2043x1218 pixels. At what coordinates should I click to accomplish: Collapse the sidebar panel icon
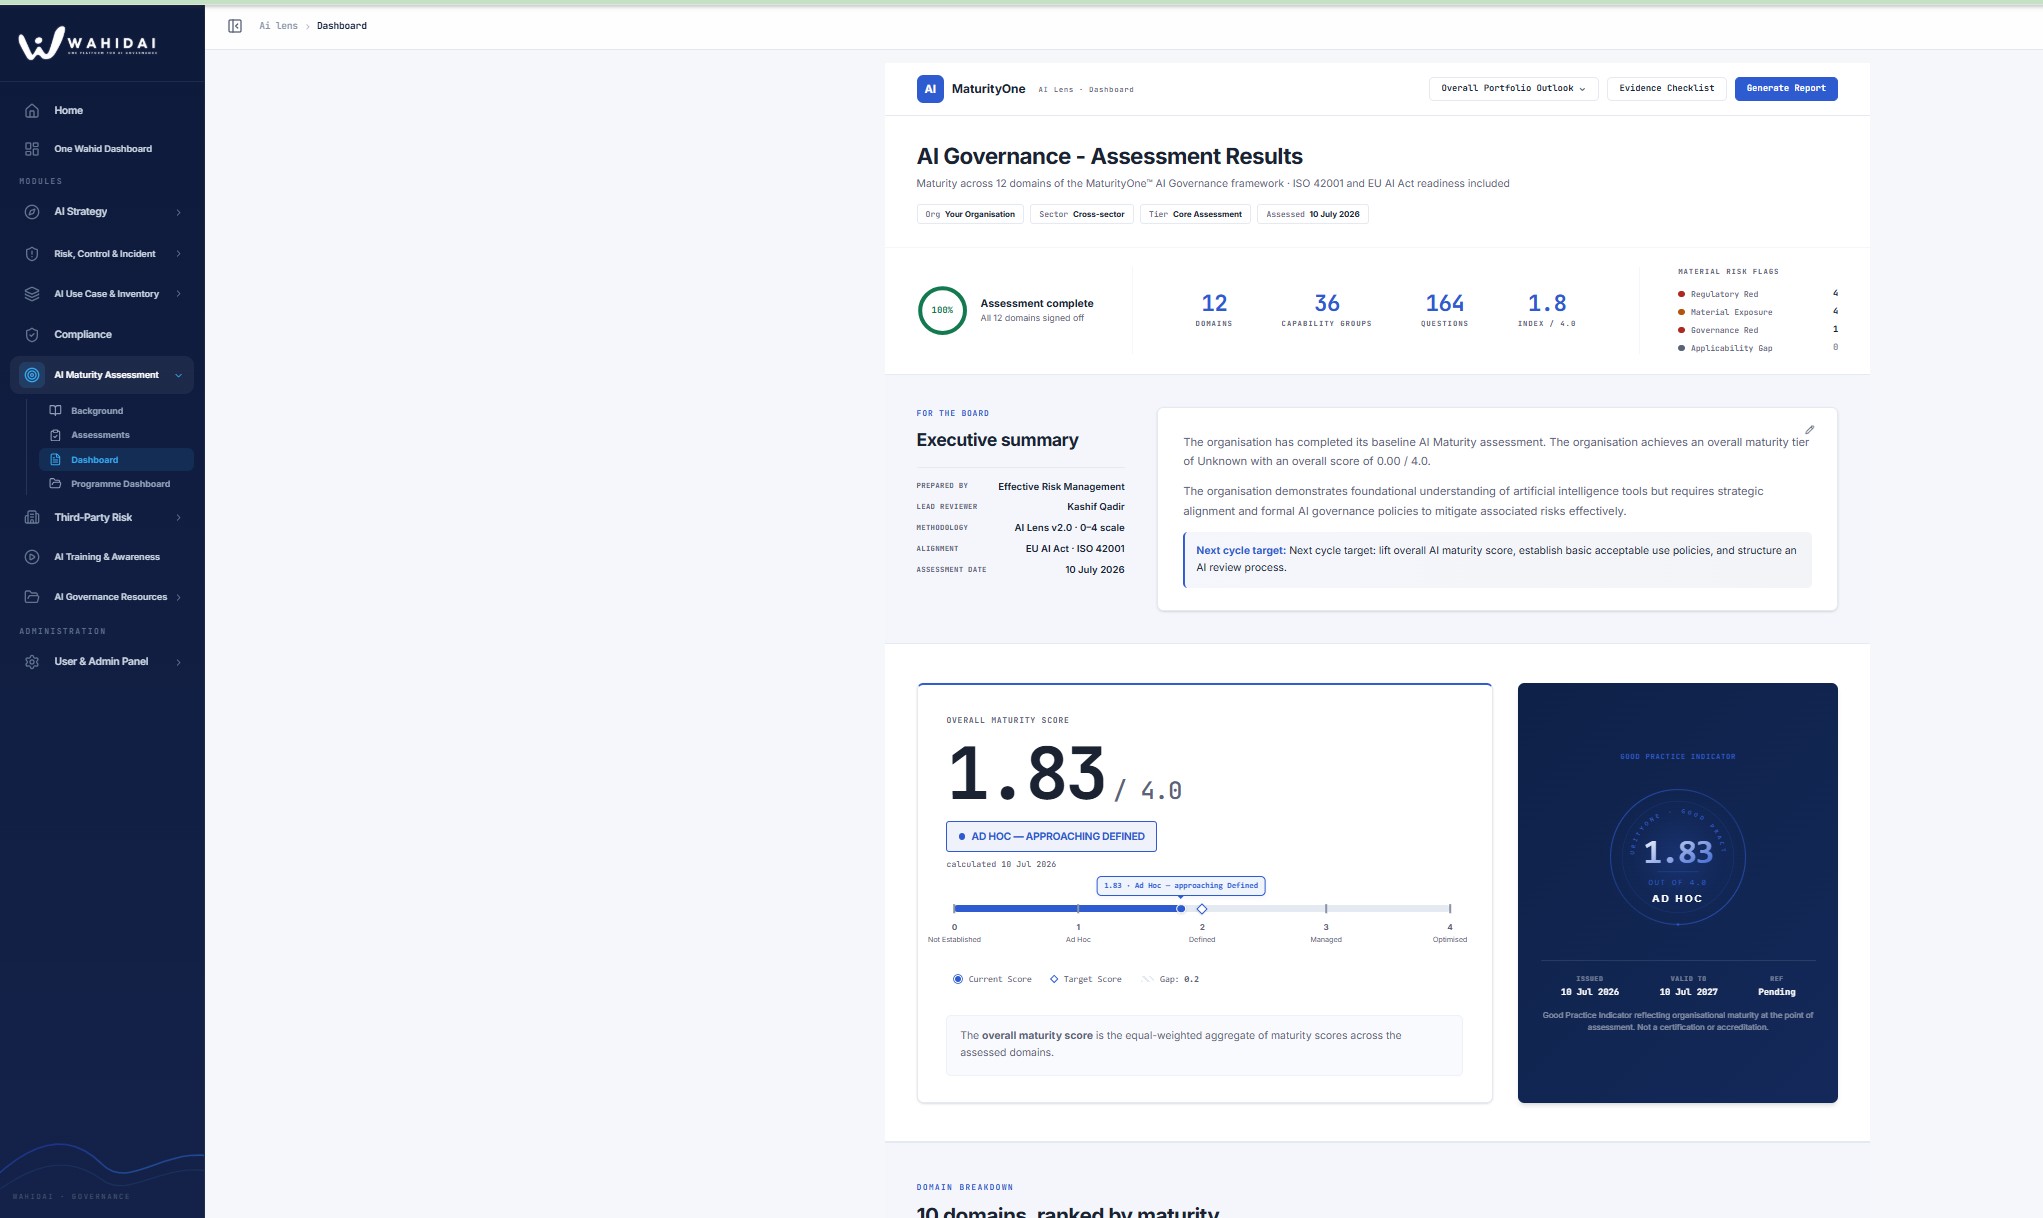[235, 26]
